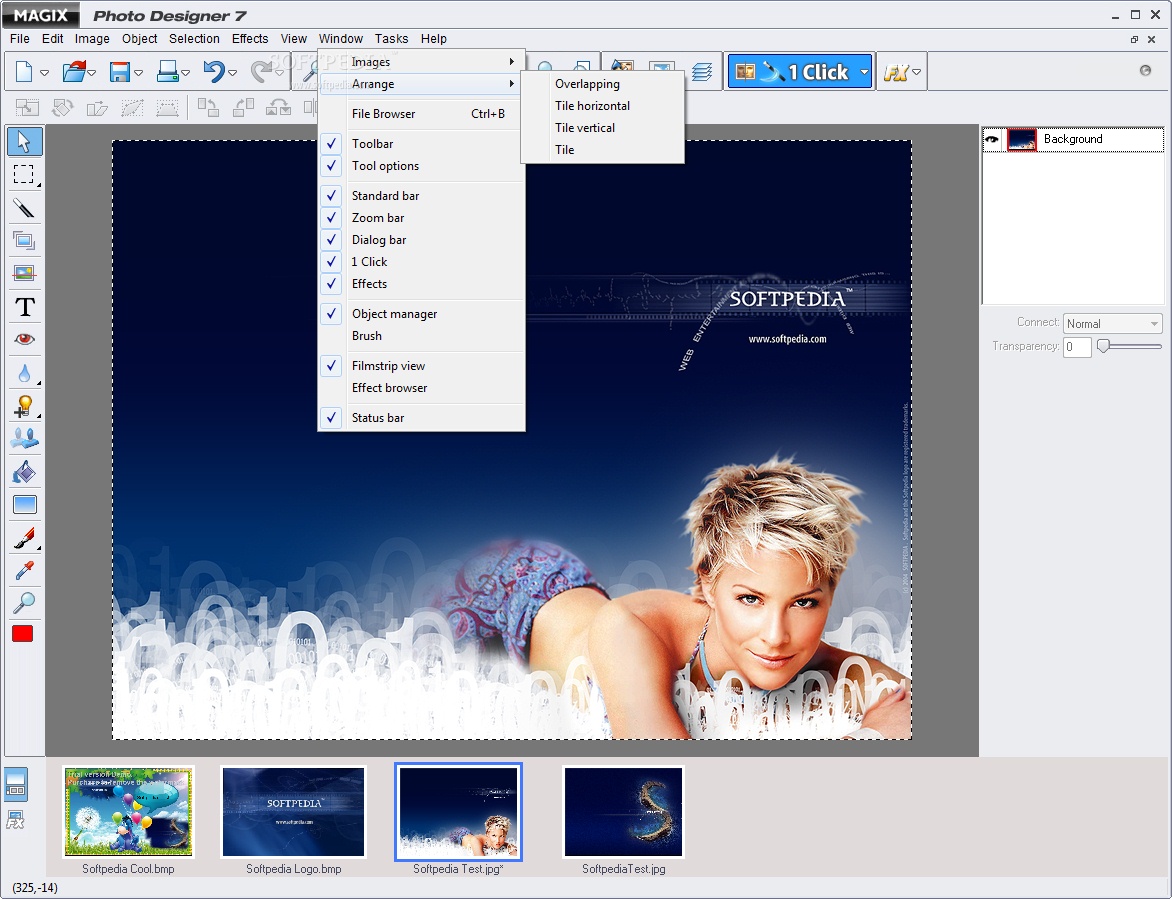Select the Softpedia Logo.bmp thumbnail
Image resolution: width=1172 pixels, height=899 pixels.
coord(294,812)
